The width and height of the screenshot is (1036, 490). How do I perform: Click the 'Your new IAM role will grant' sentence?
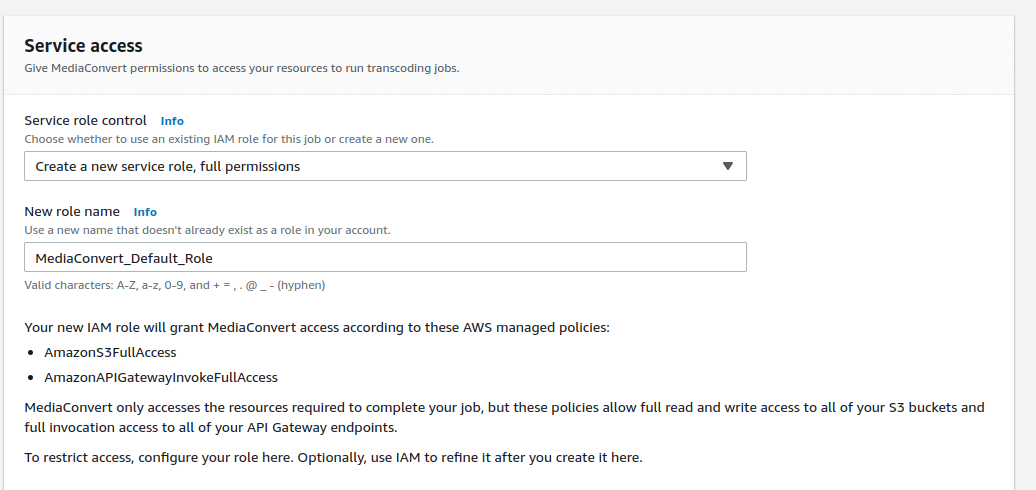pos(316,327)
